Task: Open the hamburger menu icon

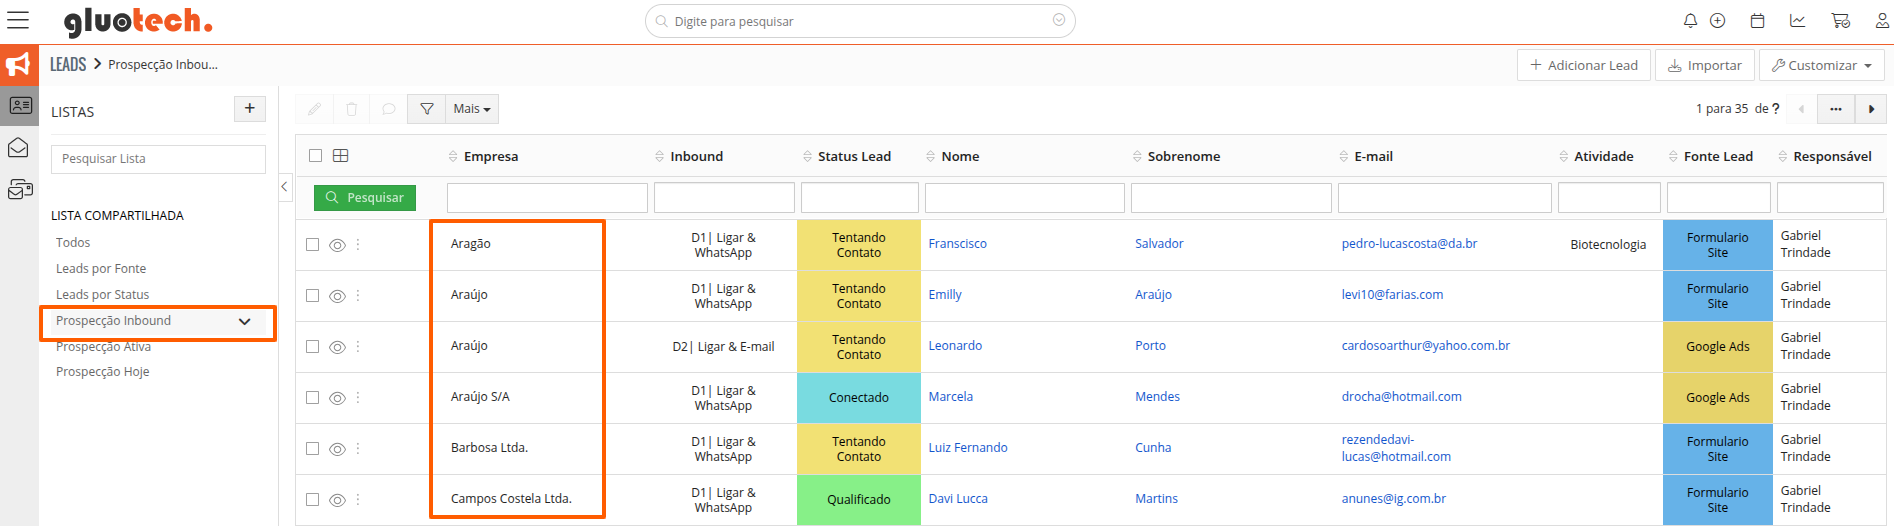Action: (x=18, y=21)
